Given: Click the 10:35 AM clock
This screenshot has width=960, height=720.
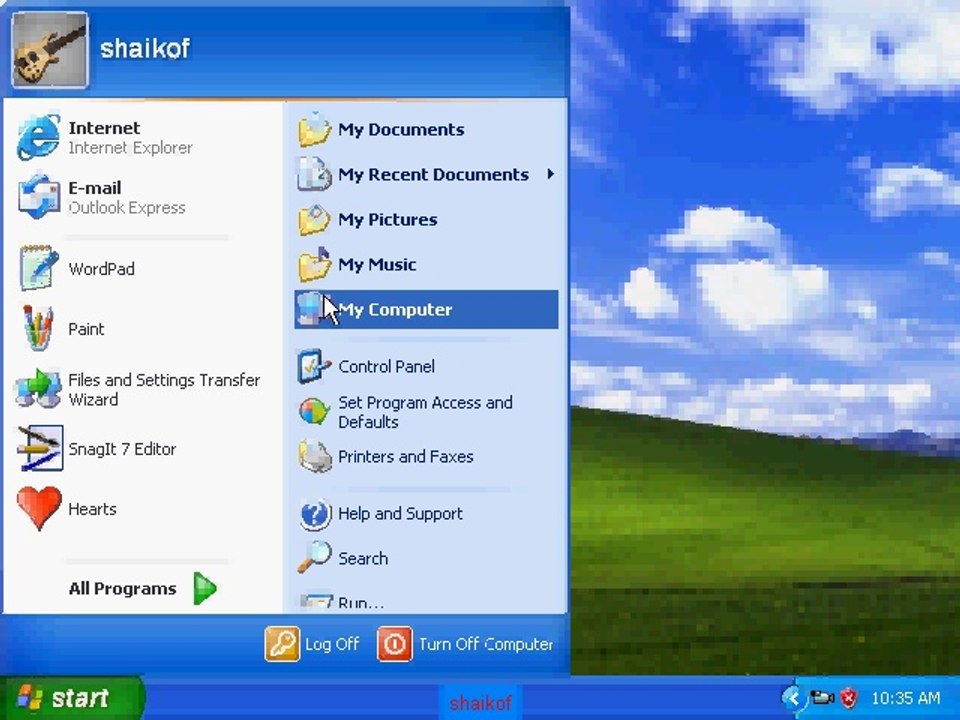Looking at the screenshot, I should (906, 698).
